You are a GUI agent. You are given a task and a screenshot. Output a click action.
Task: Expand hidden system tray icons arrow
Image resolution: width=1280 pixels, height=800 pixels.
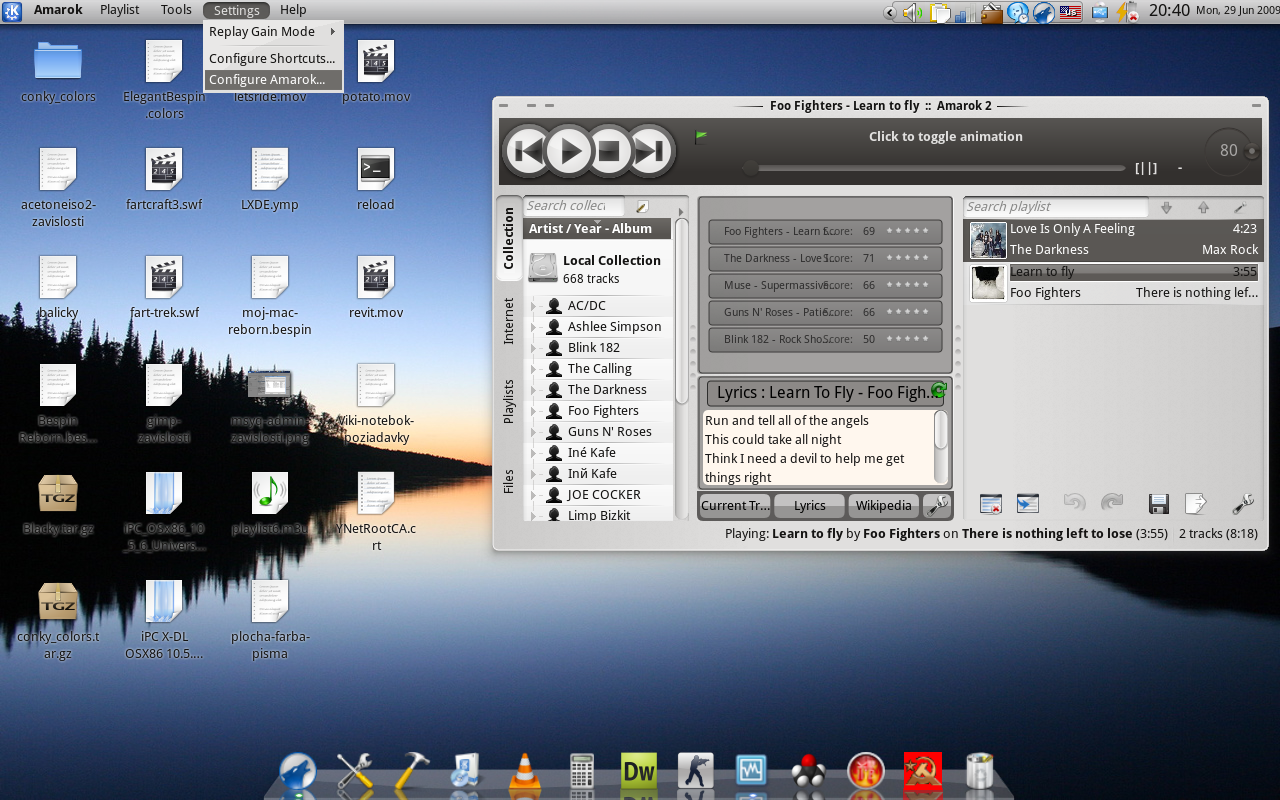point(890,12)
